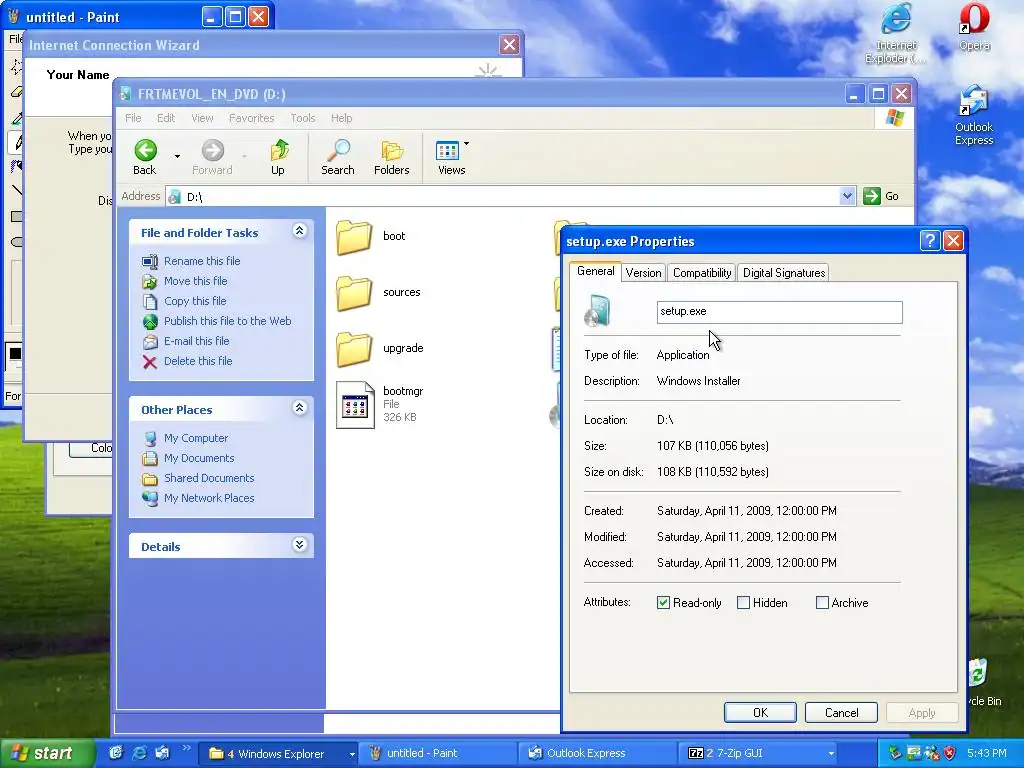This screenshot has width=1024, height=768.
Task: Select the sources folder icon
Action: pos(354,293)
